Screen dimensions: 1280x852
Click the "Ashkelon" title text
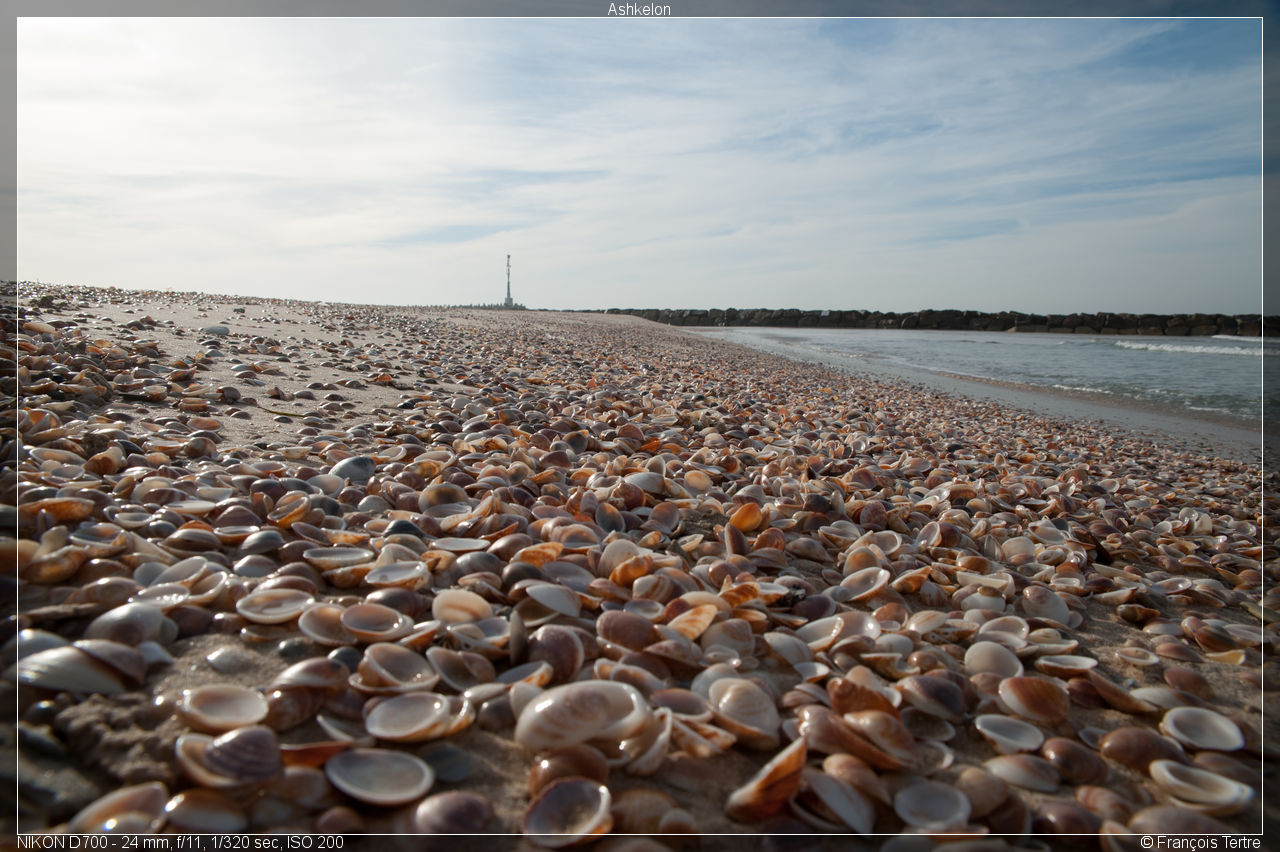pos(639,9)
